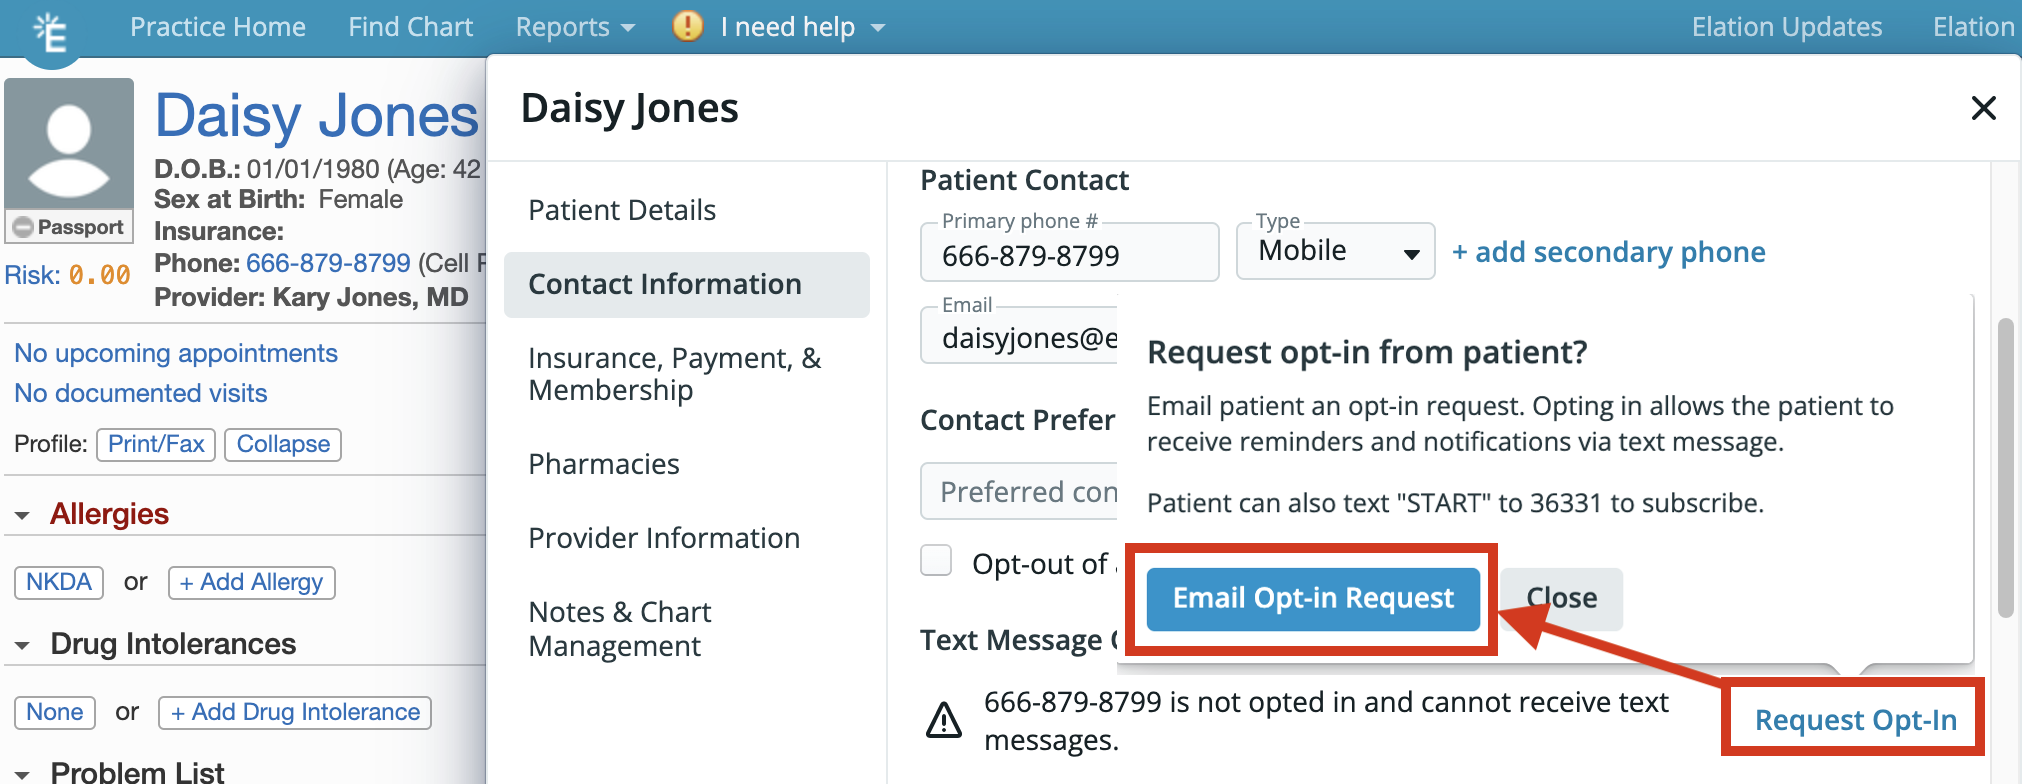The width and height of the screenshot is (2022, 784).
Task: Click the warning triangle icon
Action: (943, 720)
